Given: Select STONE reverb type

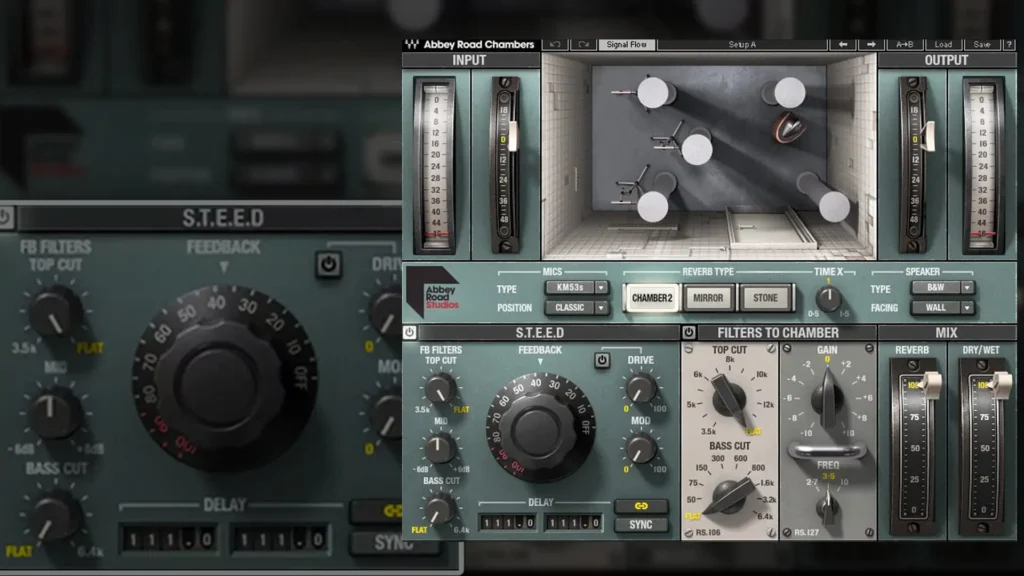Looking at the screenshot, I should [765, 298].
